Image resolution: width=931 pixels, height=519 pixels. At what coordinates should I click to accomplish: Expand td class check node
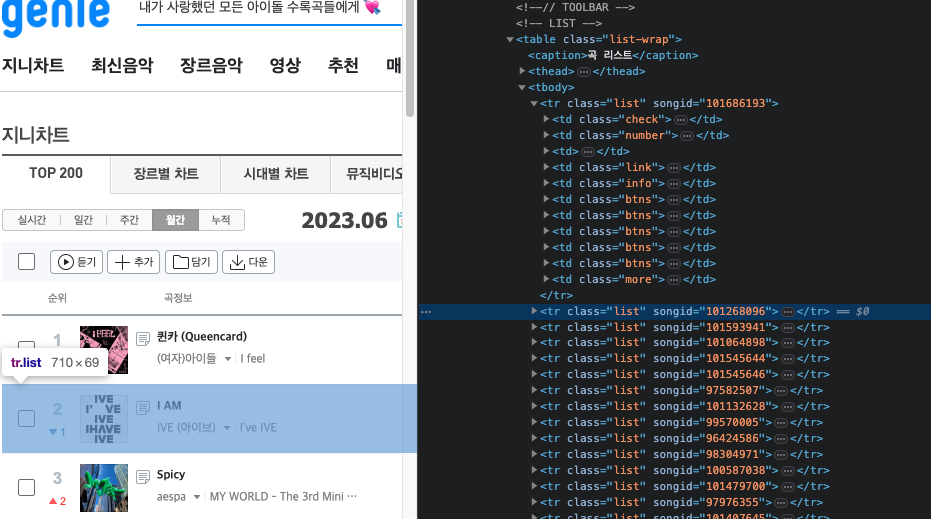tap(546, 119)
